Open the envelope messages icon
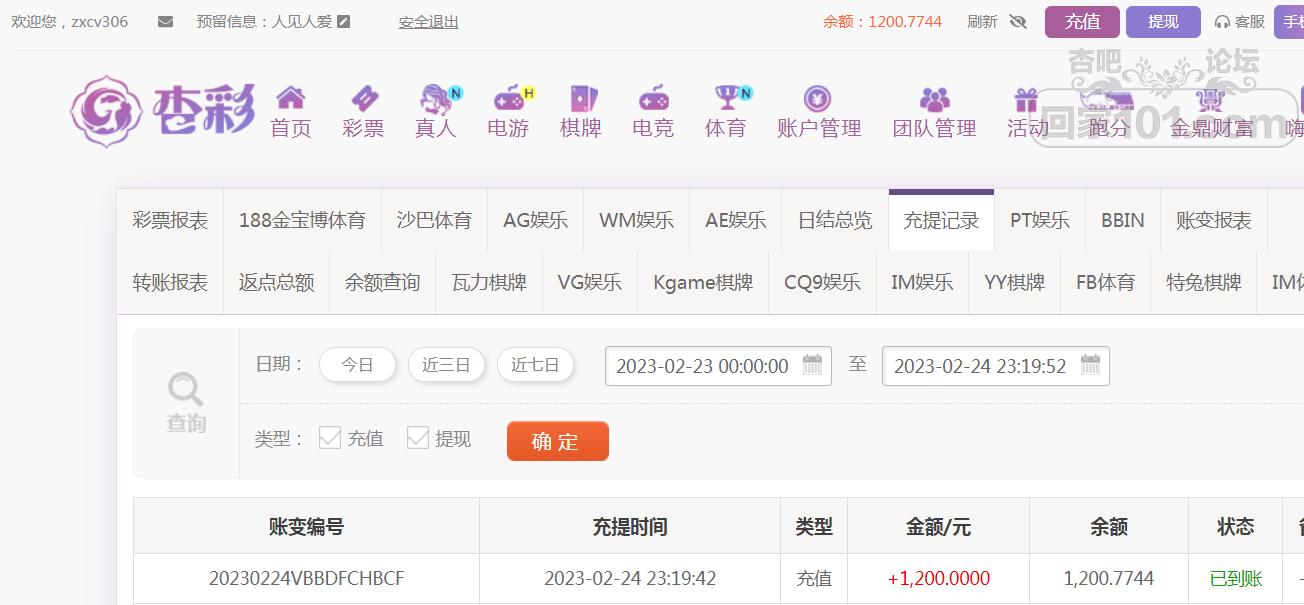 [x=166, y=21]
